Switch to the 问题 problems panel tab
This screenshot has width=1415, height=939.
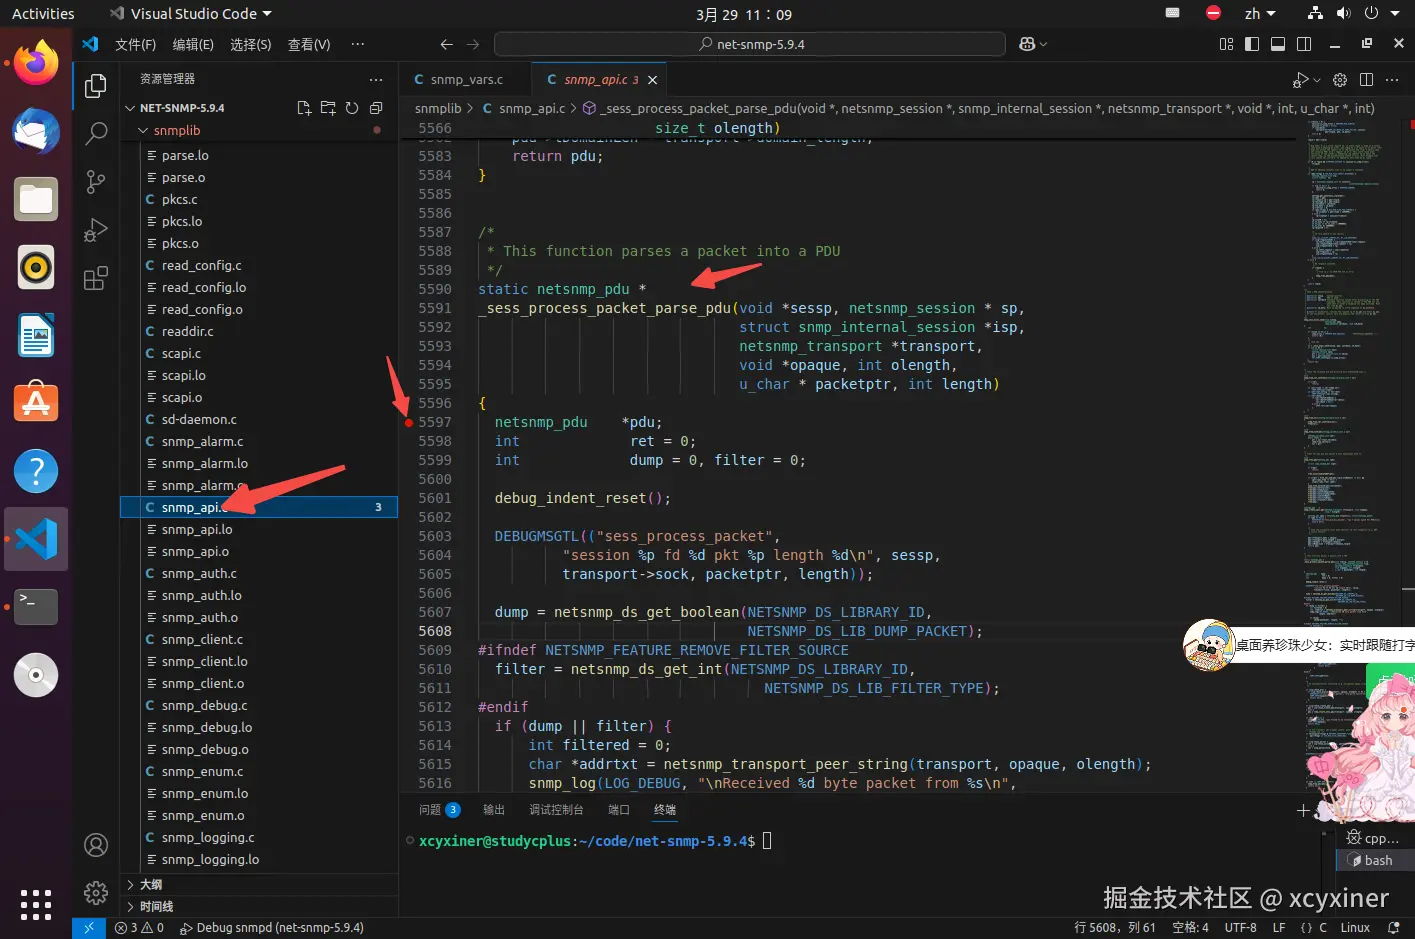click(x=439, y=810)
